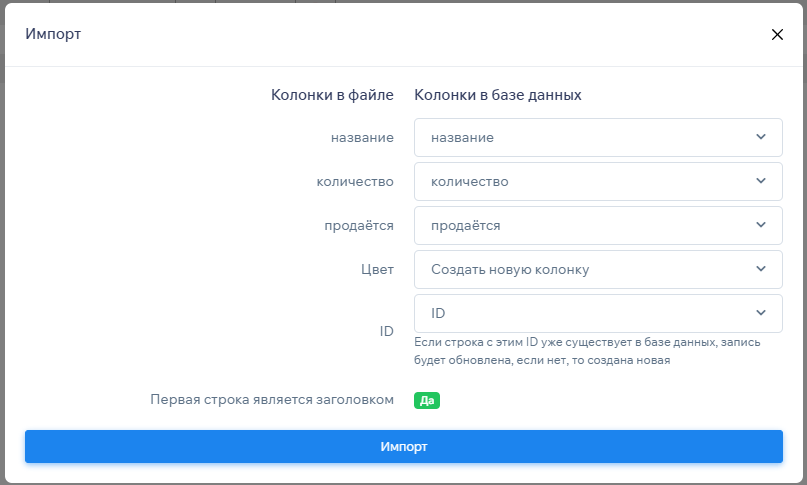807x485 pixels.
Task: Click the Колонки в базе данных header
Action: (498, 95)
